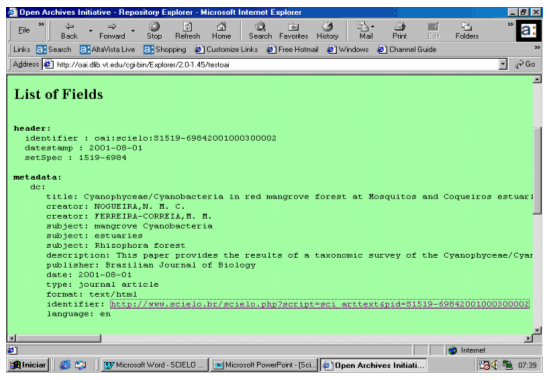Open the Search toolbar pane

(x=260, y=31)
